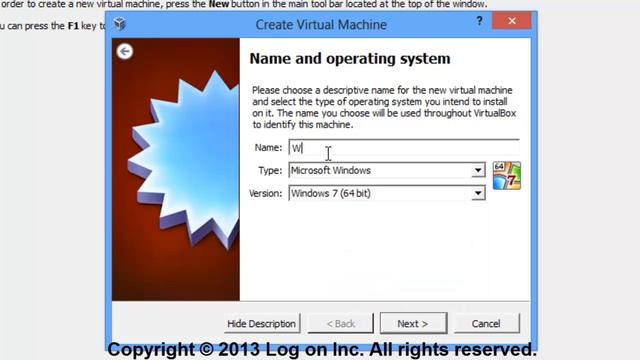Click the Windows 7 64-bit OS icon
This screenshot has height=360, width=640.
(507, 176)
